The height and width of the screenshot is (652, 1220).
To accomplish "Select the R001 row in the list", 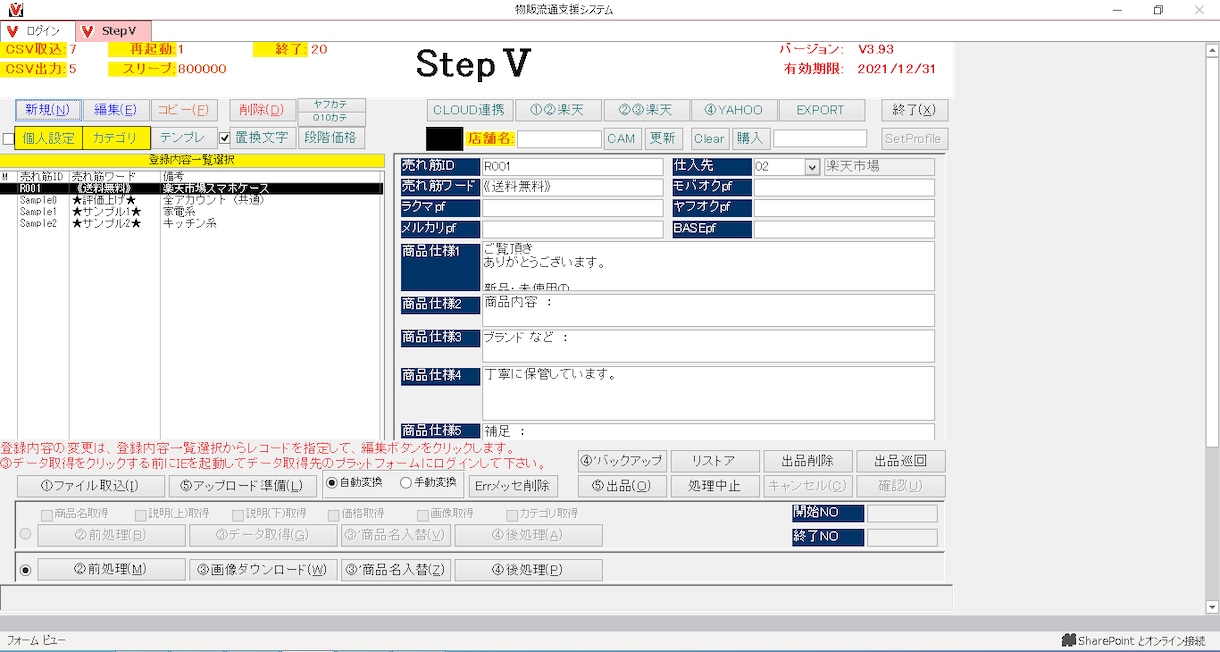I will (191, 188).
